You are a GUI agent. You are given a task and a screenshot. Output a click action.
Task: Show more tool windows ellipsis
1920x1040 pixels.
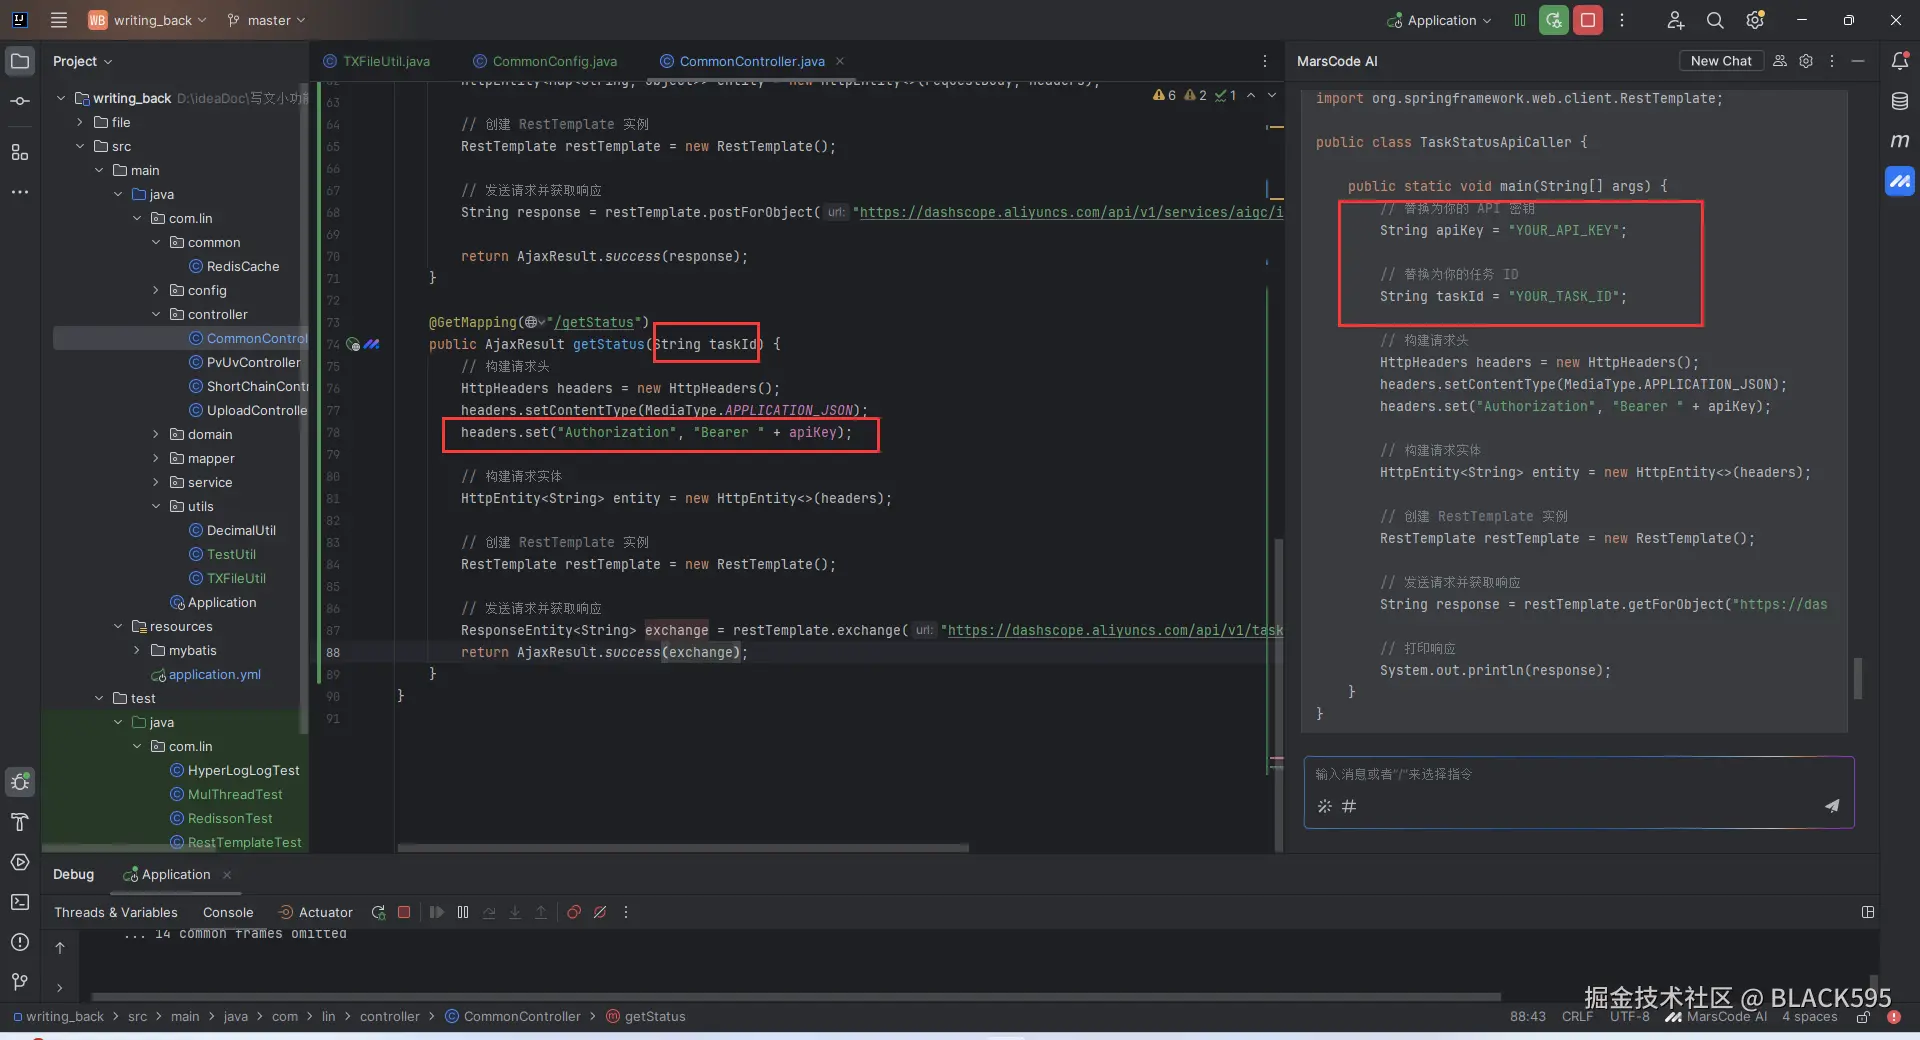click(20, 192)
